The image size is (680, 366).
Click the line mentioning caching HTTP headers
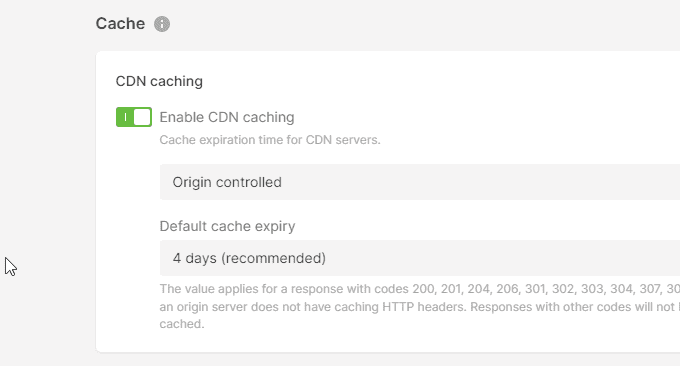[420, 307]
